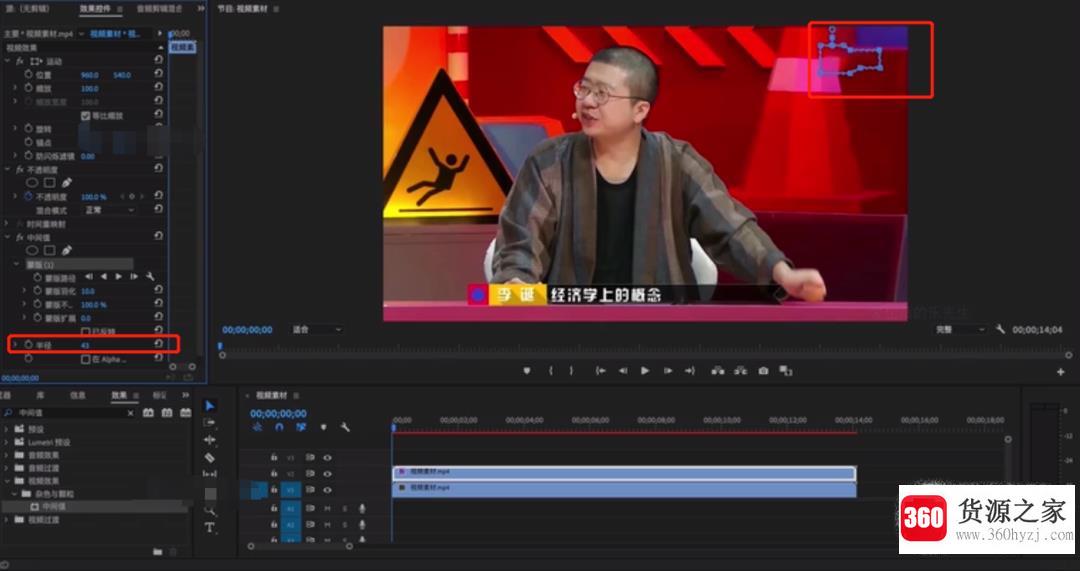Expand the 音频效果 folder
The height and width of the screenshot is (571, 1080).
(6, 455)
